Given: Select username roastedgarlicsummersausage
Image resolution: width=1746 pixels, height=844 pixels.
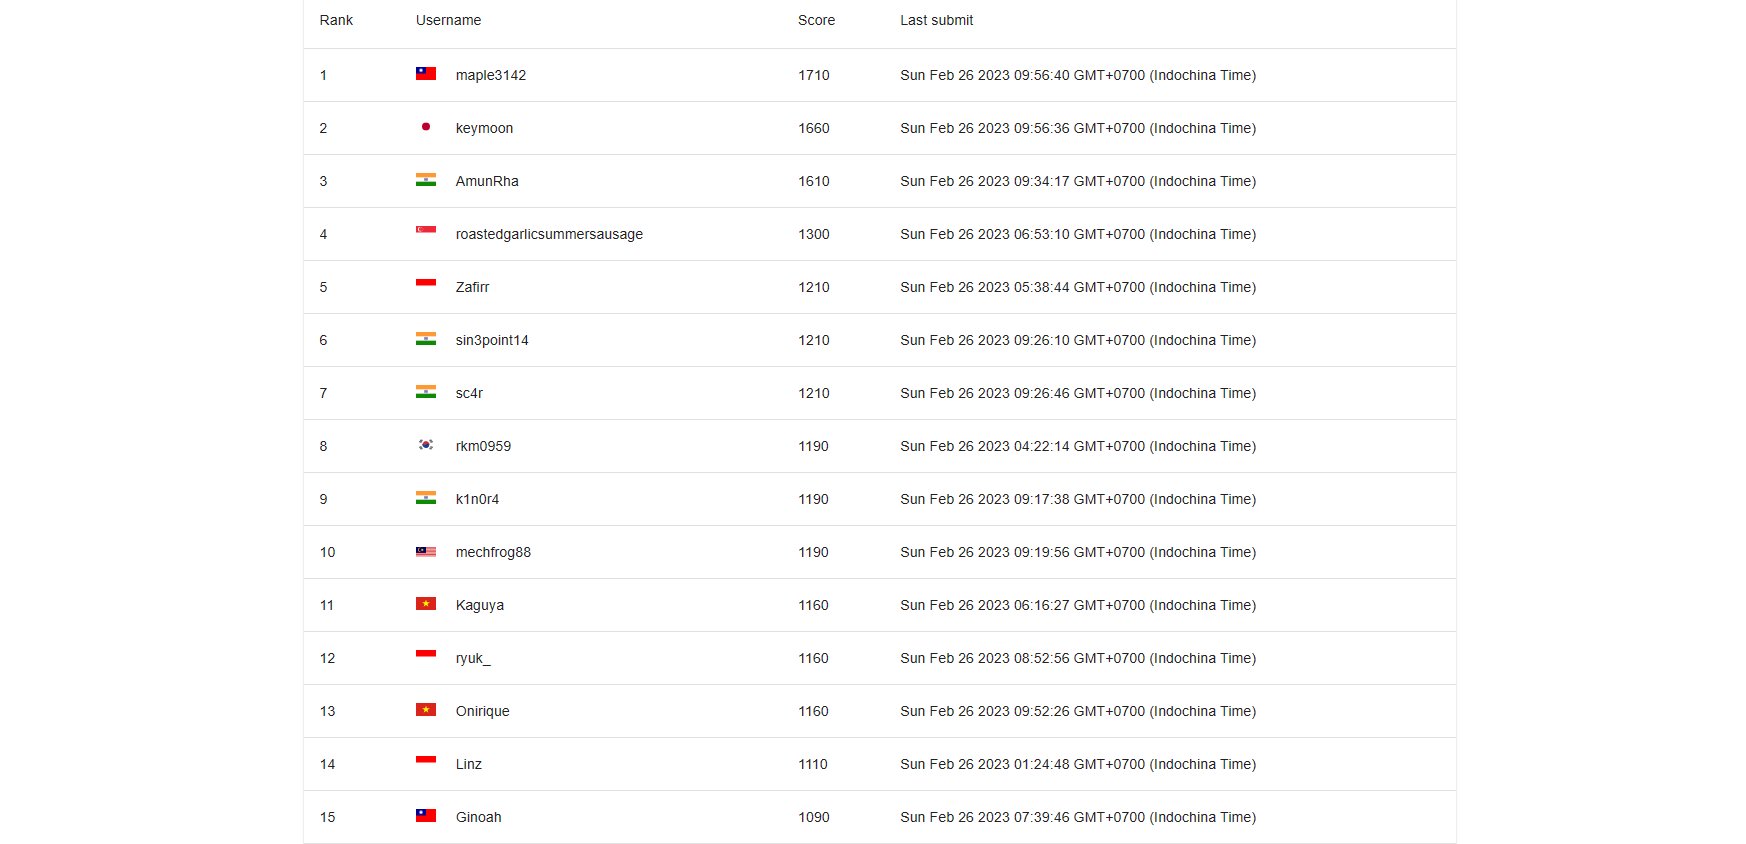Looking at the screenshot, I should [549, 234].
